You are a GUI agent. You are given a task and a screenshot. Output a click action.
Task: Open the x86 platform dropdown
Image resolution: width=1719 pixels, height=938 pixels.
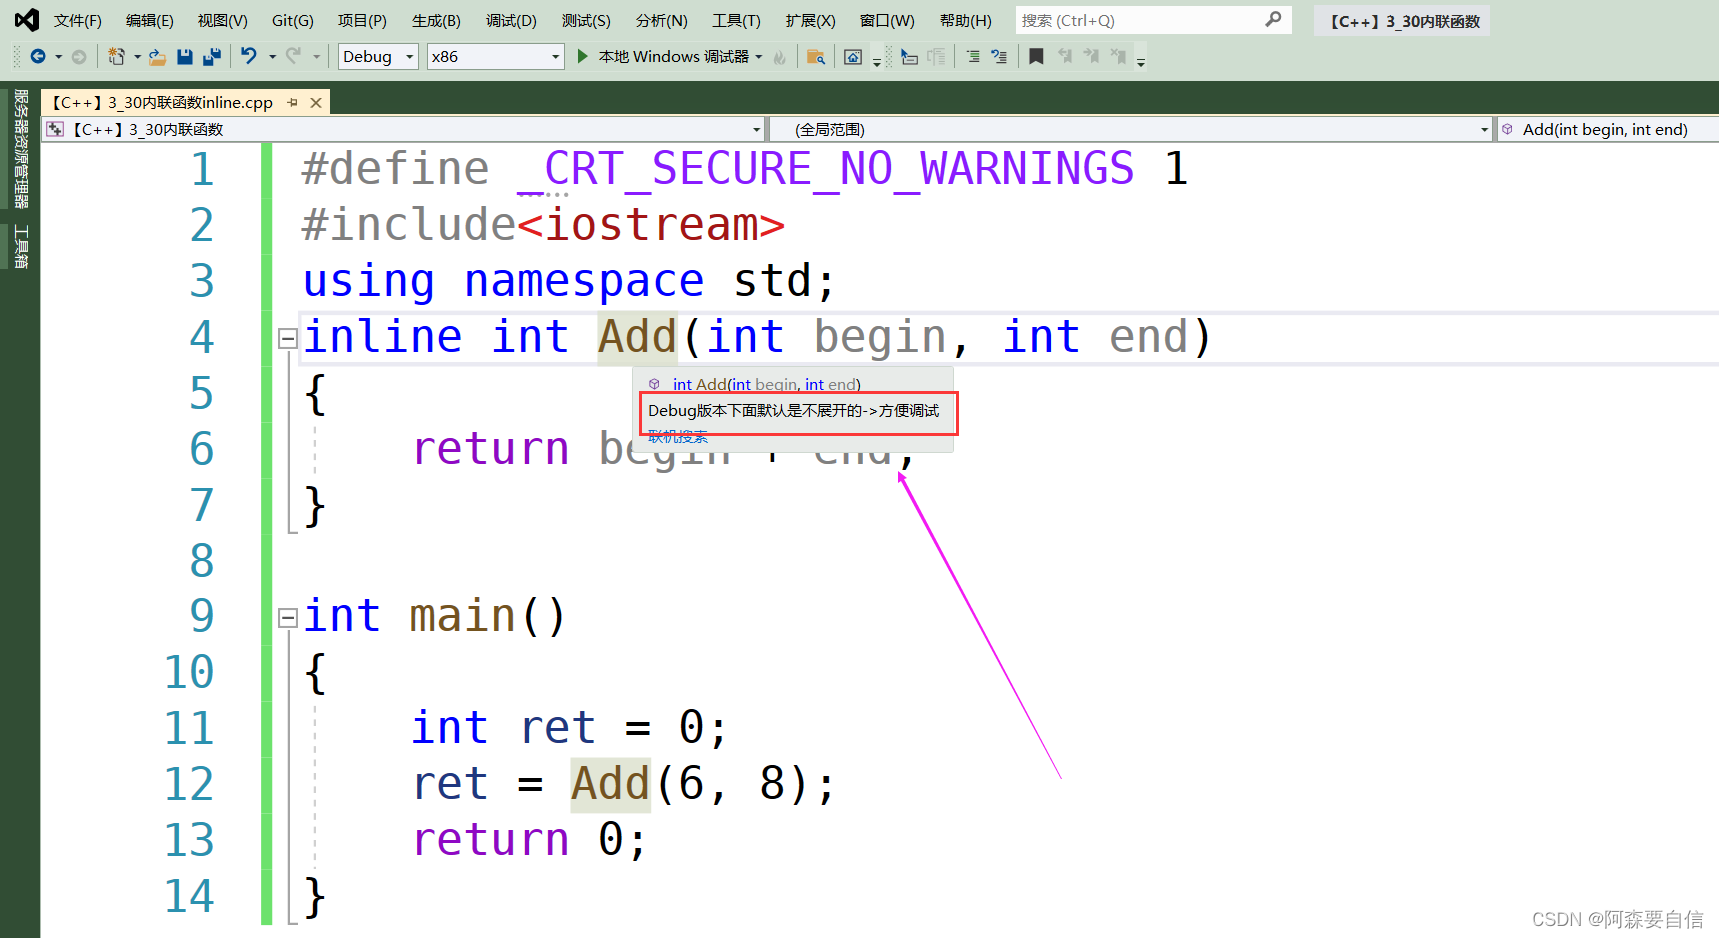(496, 57)
